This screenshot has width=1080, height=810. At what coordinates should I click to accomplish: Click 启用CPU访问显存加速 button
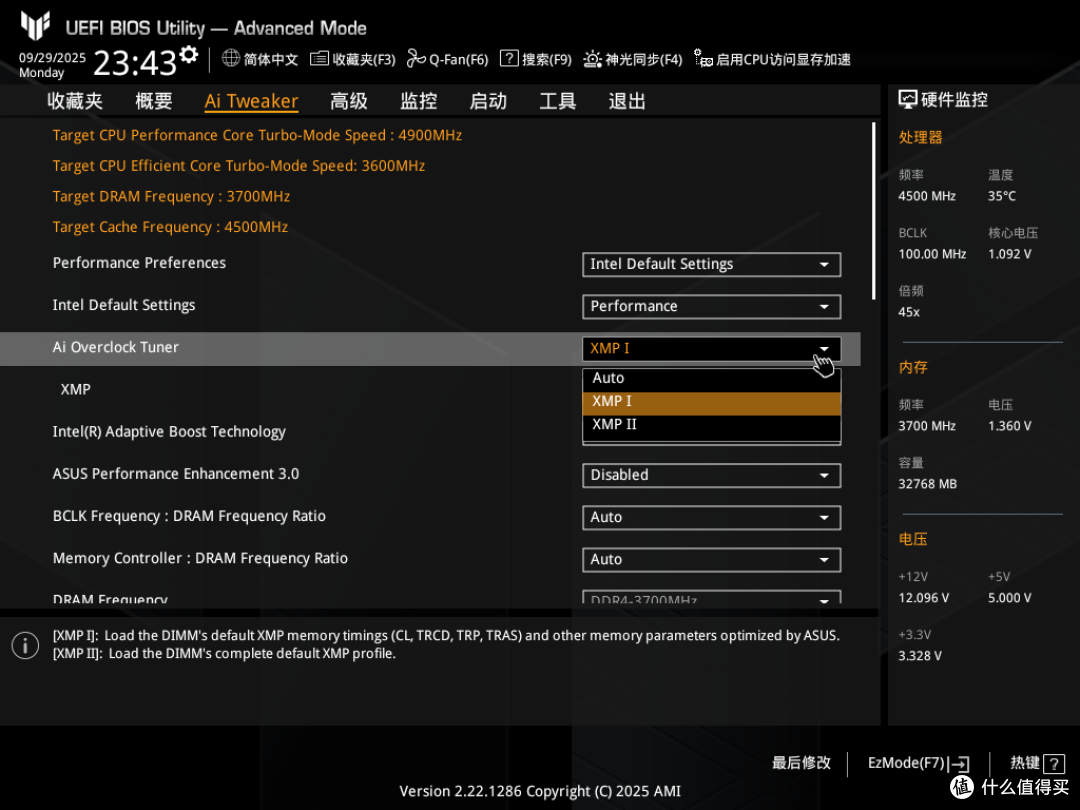(x=772, y=59)
